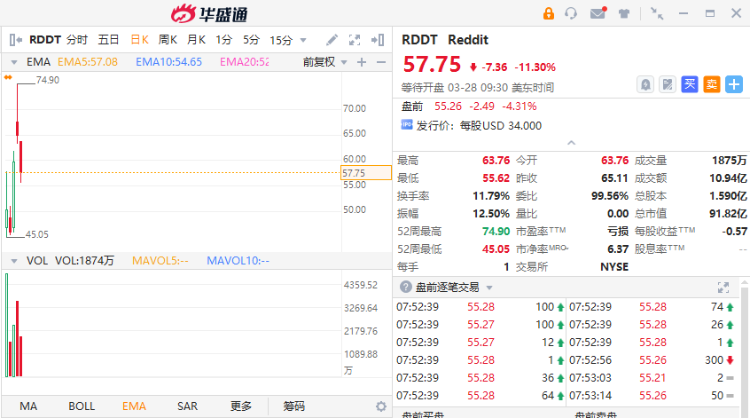Click the MAVOL10 label
The width and height of the screenshot is (750, 418).
point(238,261)
